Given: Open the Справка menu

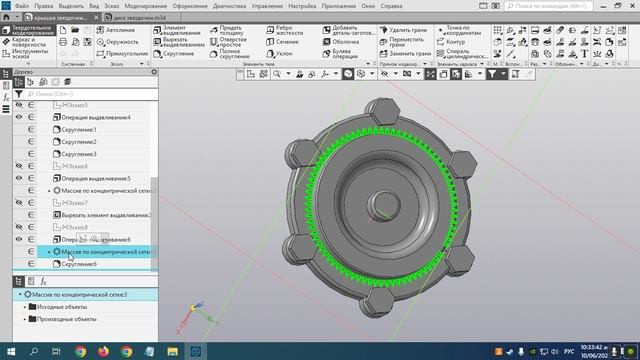Looking at the screenshot, I should tap(391, 6).
